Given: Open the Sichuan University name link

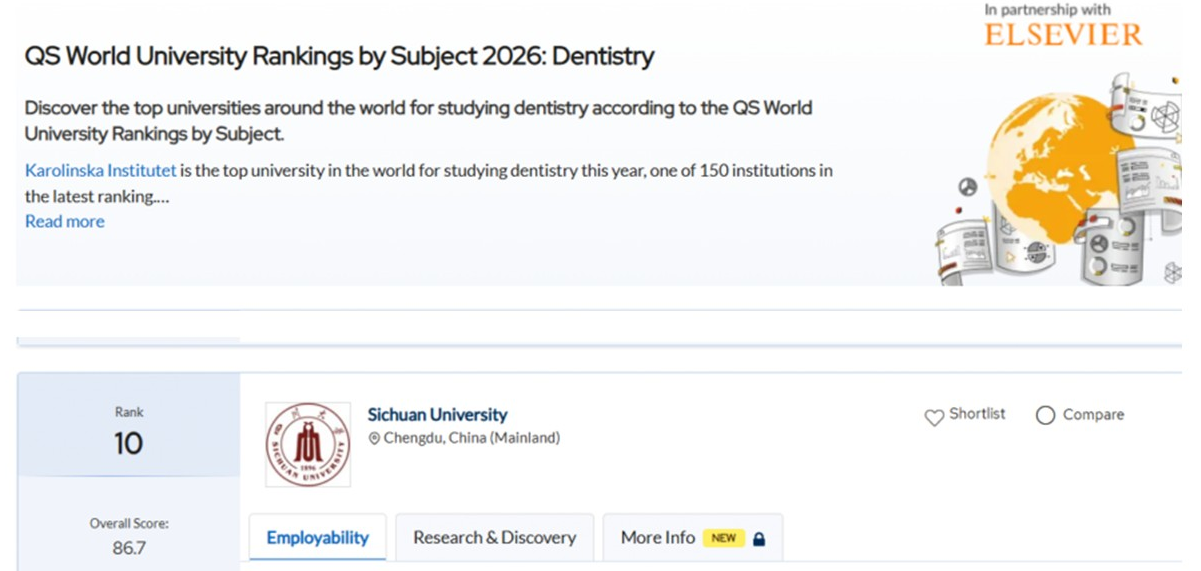Looking at the screenshot, I should [437, 414].
